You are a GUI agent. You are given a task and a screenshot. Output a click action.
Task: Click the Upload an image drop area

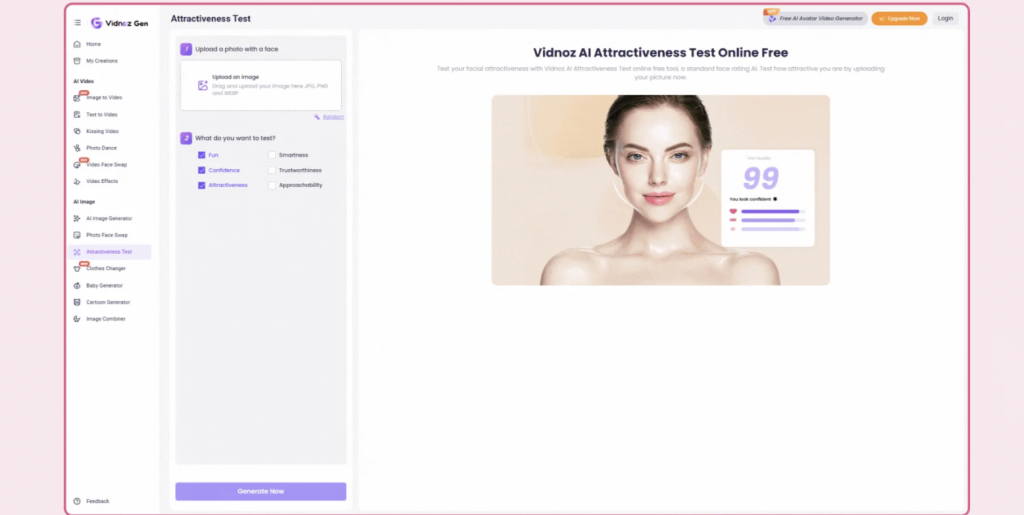click(x=261, y=85)
